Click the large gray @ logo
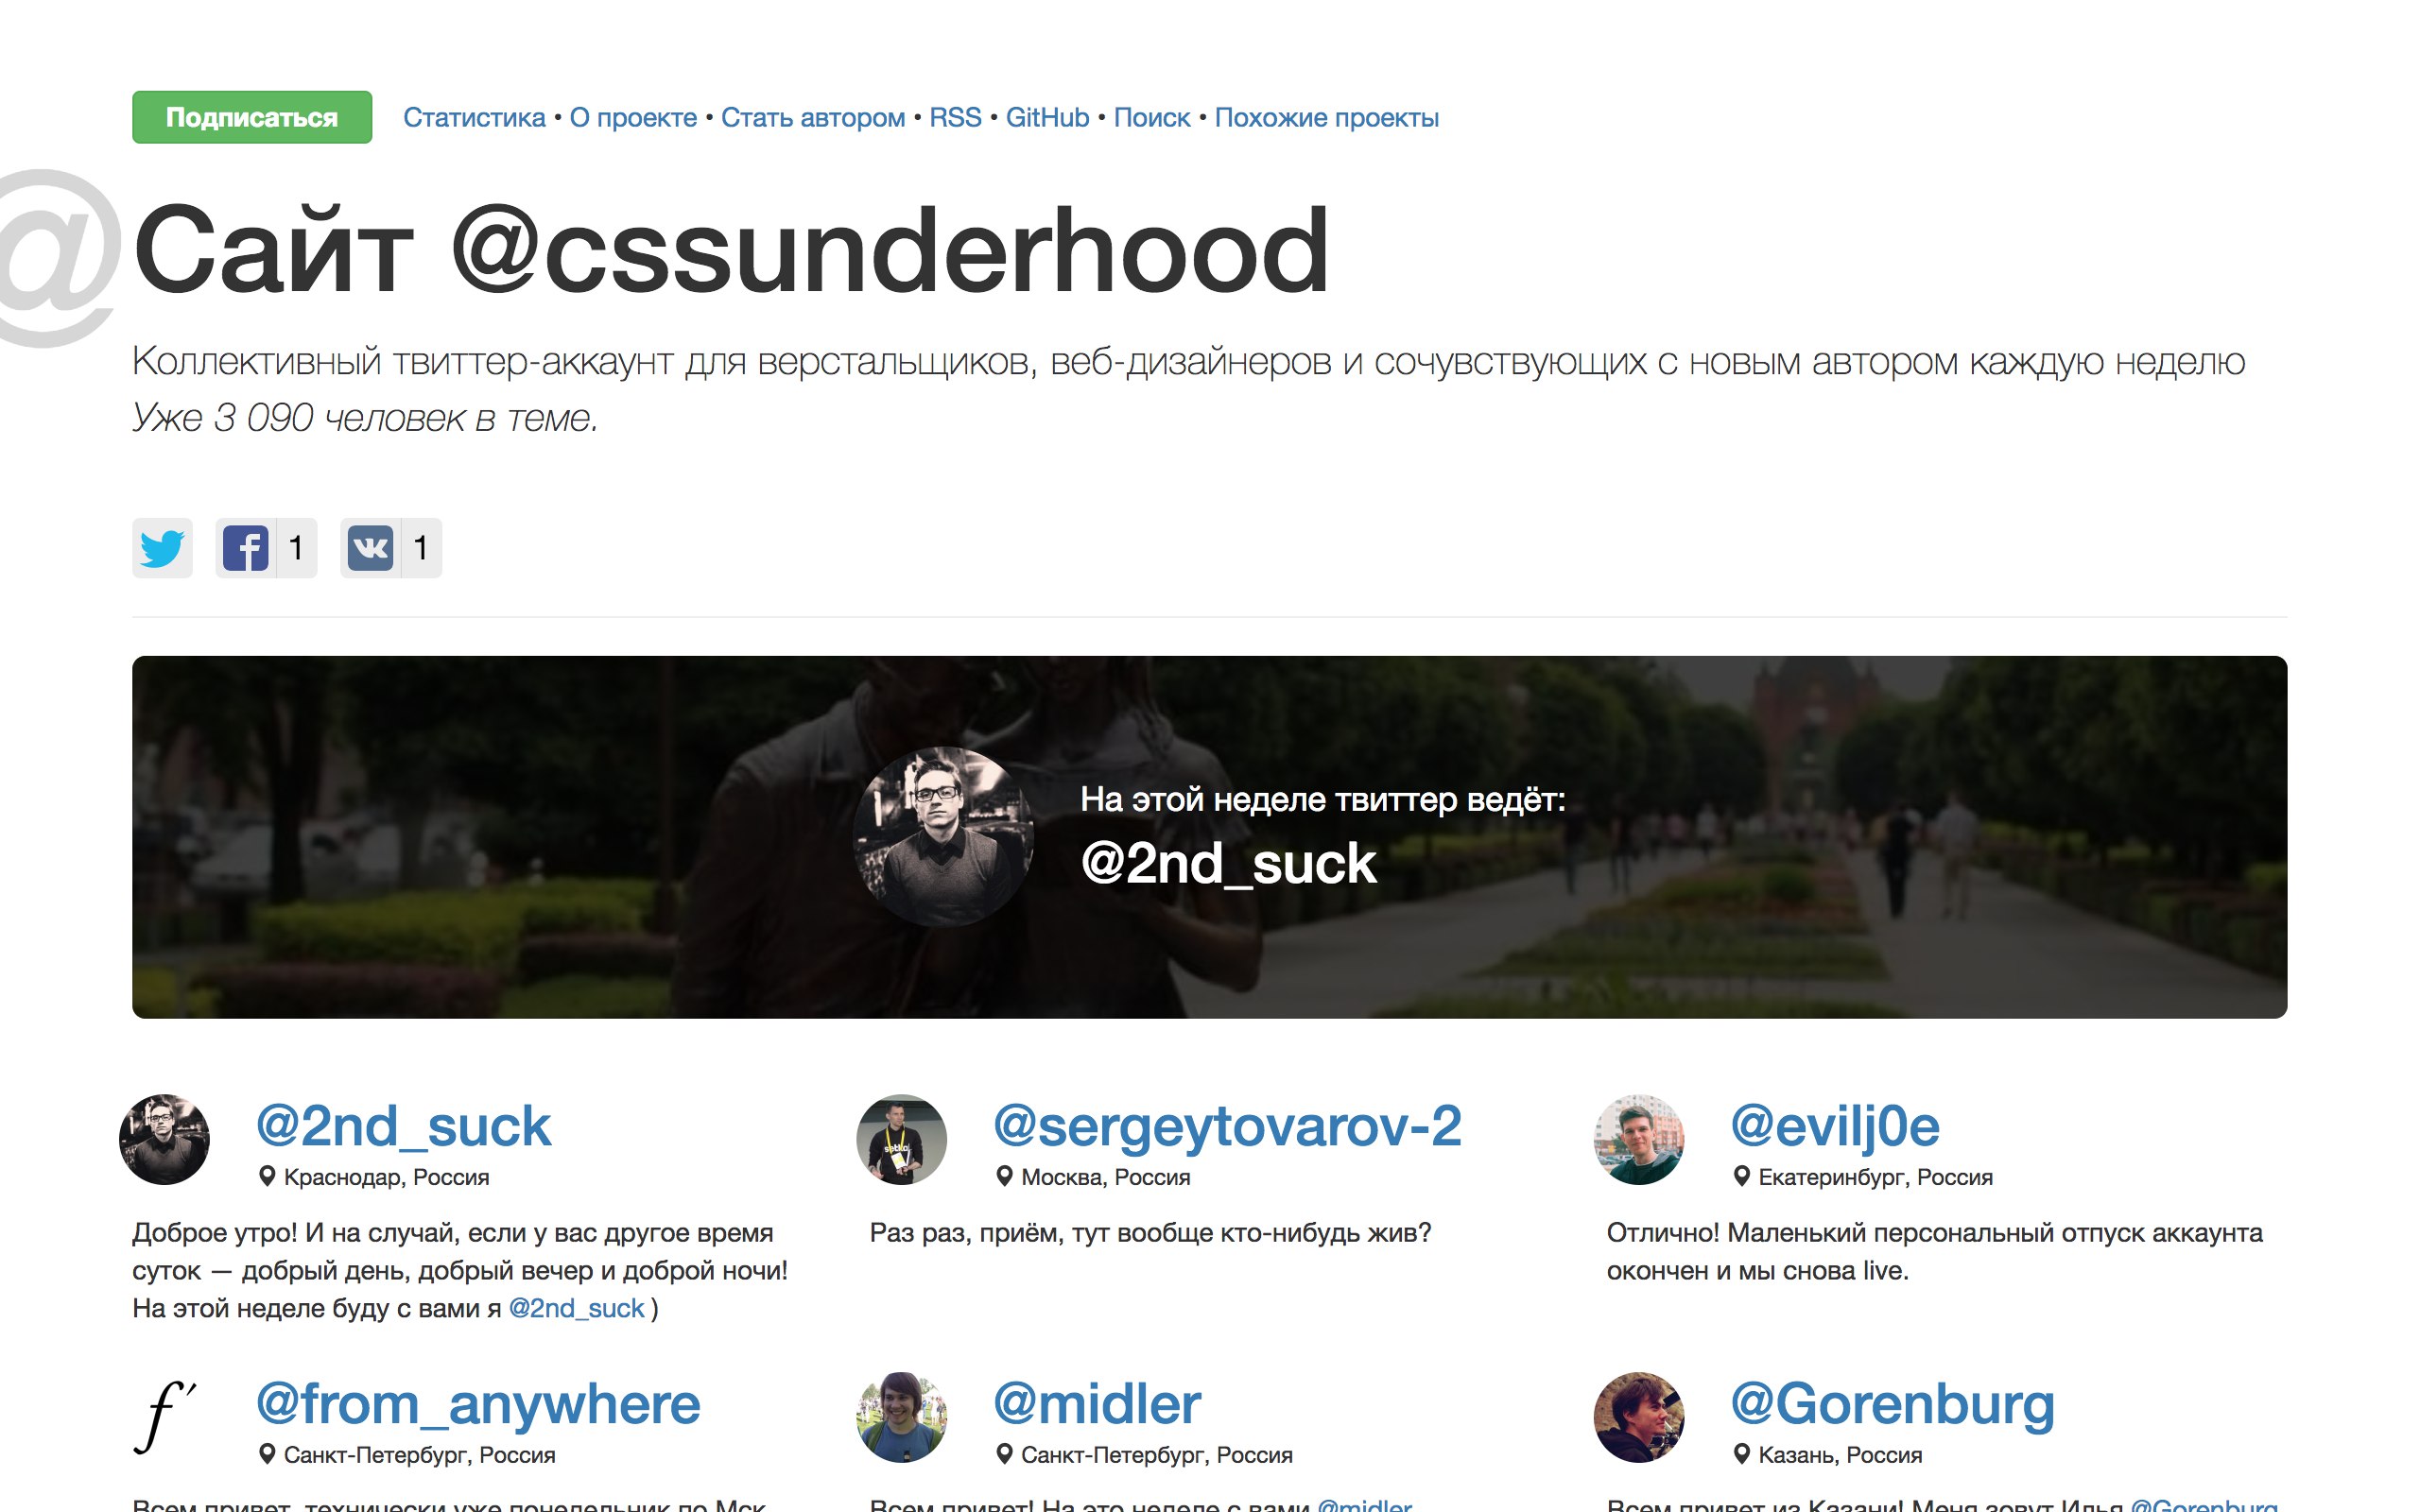Screen dimensions: 2420x1512 click(x=58, y=258)
